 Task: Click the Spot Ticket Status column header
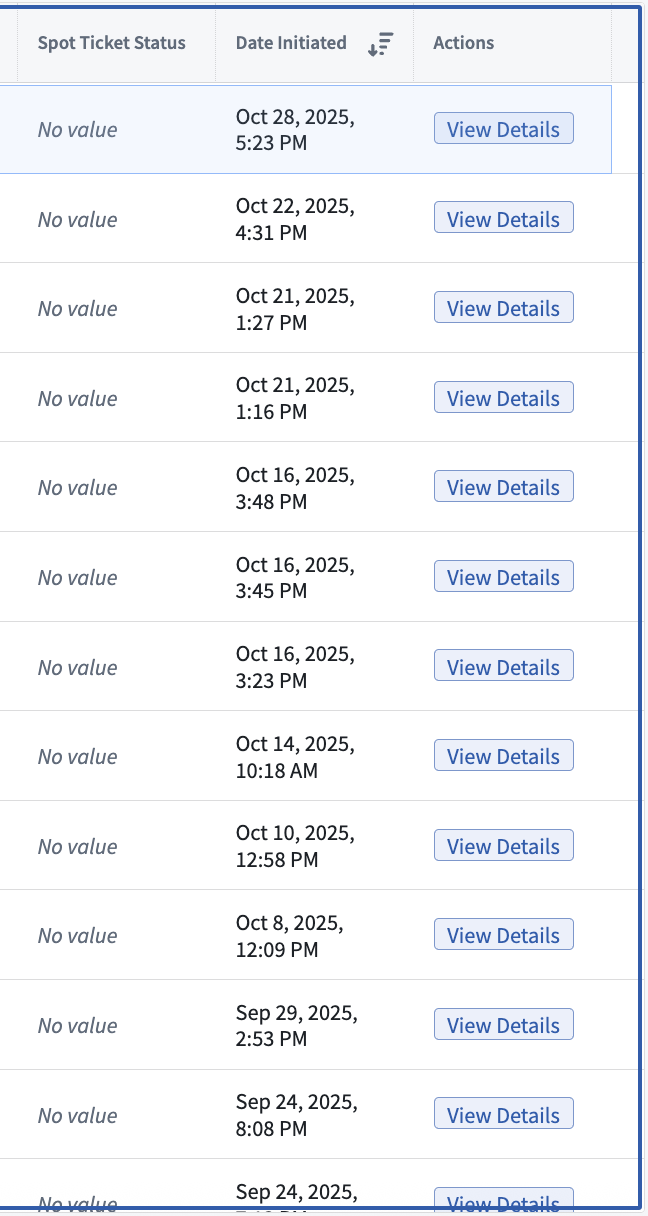(x=111, y=43)
